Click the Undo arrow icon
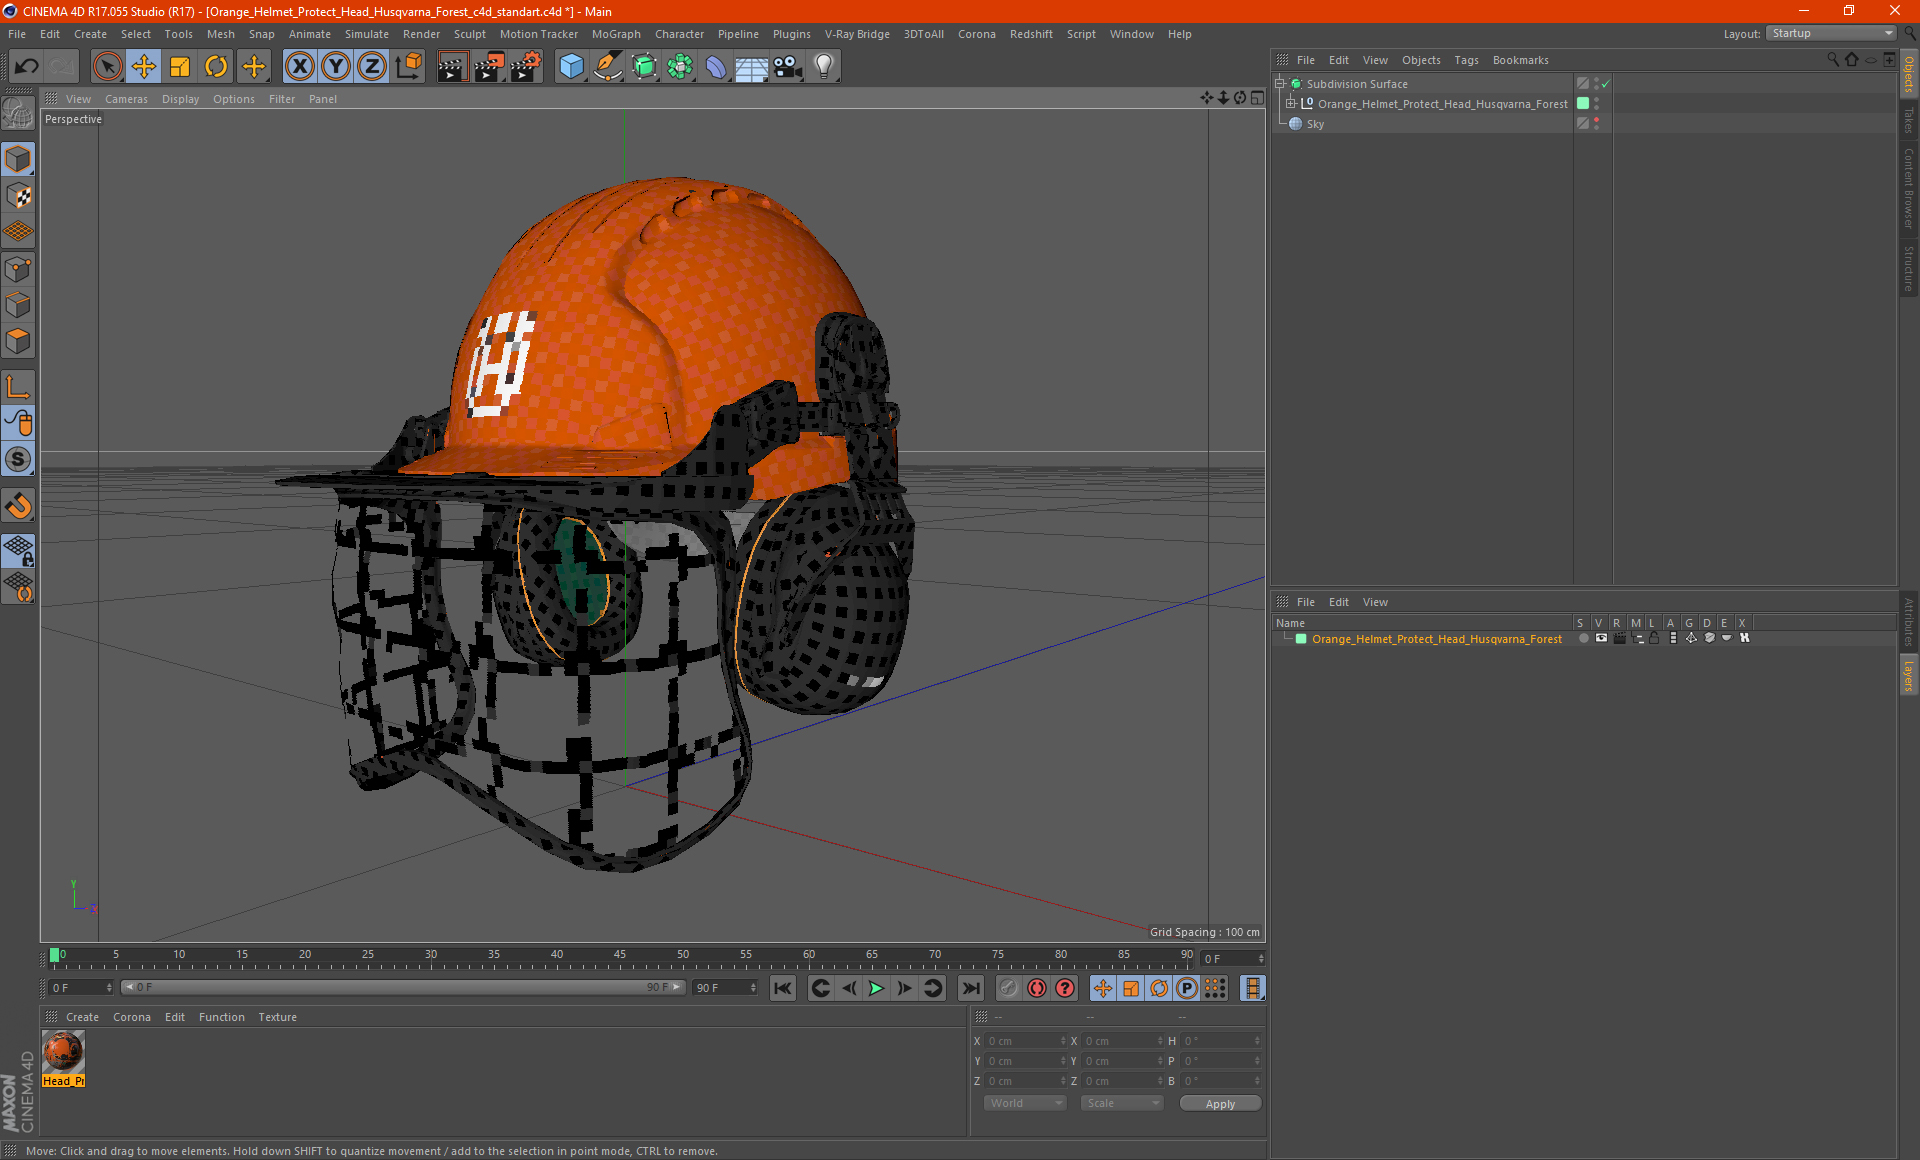1920x1160 pixels. [x=27, y=67]
